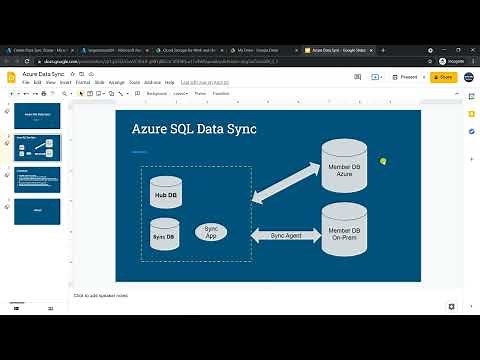The image size is (480, 360).
Task: Select the fourth slide thumbnail
Action: click(37, 212)
